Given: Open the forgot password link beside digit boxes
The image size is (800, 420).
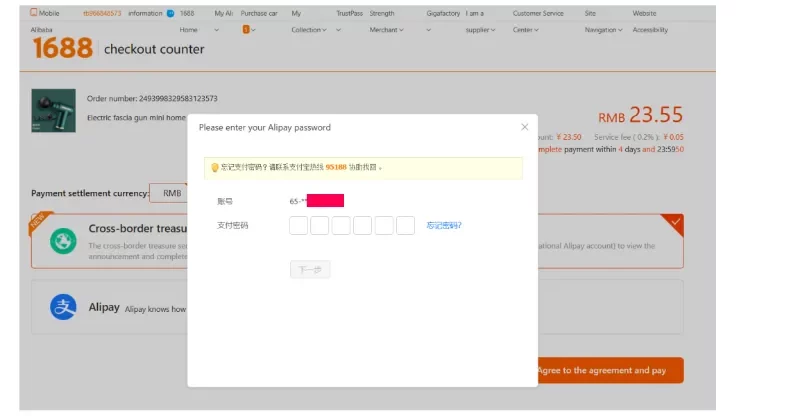Looking at the screenshot, I should [444, 226].
